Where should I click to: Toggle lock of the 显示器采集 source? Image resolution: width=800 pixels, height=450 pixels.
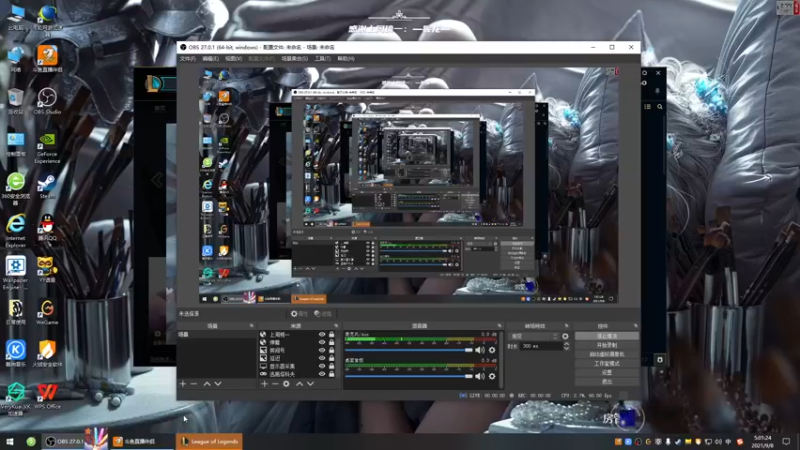[332, 366]
